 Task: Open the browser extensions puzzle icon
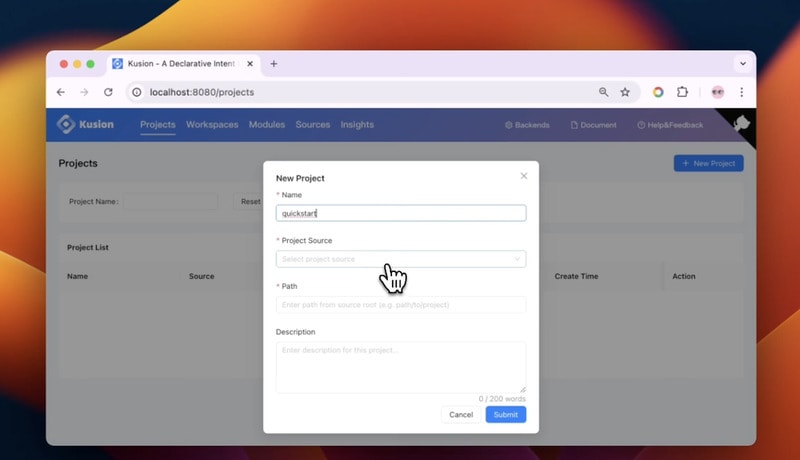682,92
